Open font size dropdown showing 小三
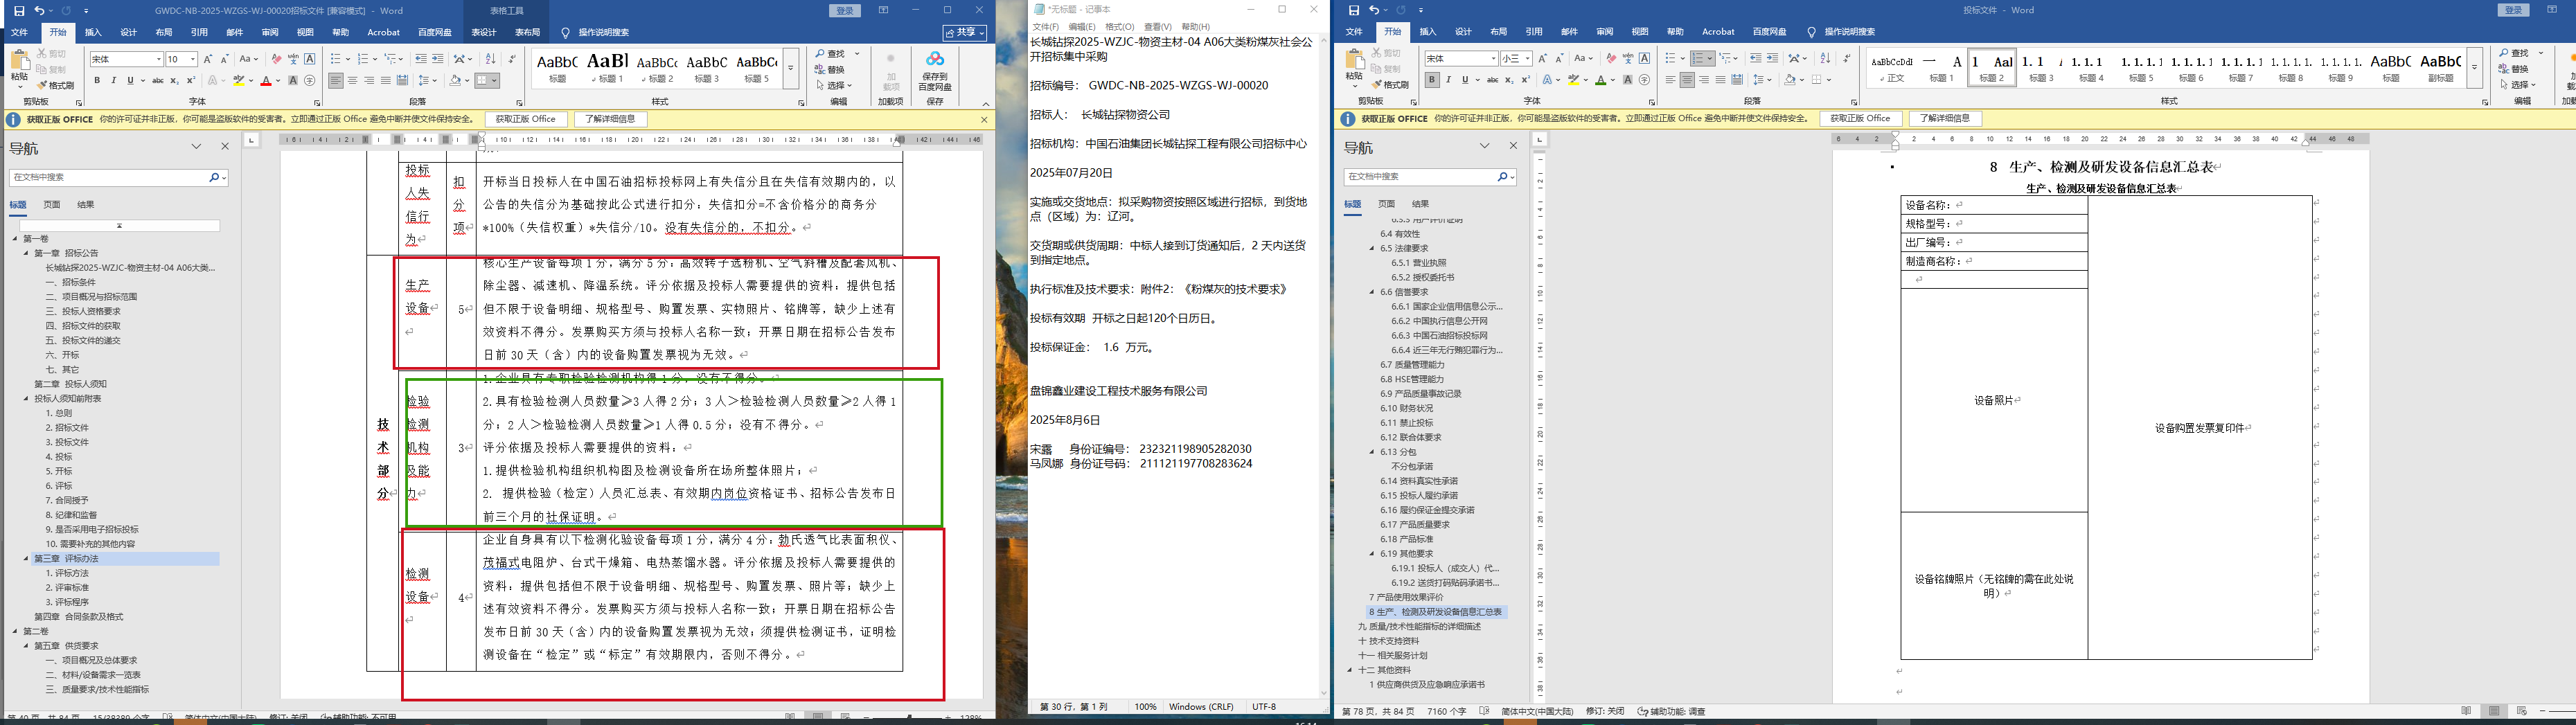Image resolution: width=2576 pixels, height=725 pixels. tap(1527, 59)
